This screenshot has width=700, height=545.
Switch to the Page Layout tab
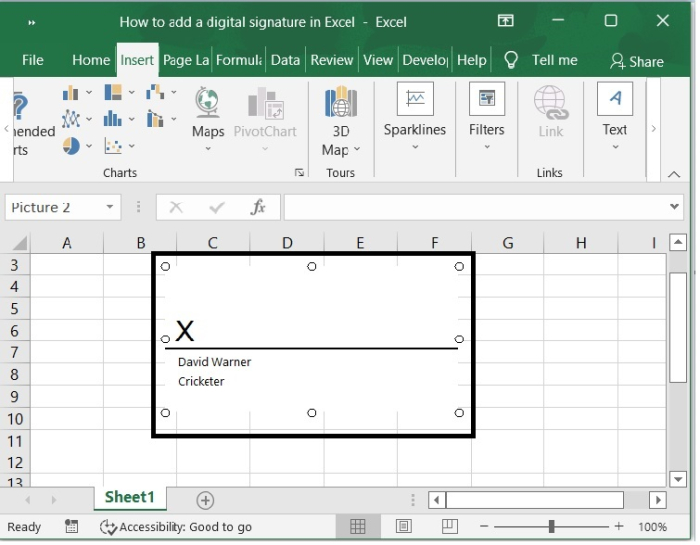tap(186, 60)
